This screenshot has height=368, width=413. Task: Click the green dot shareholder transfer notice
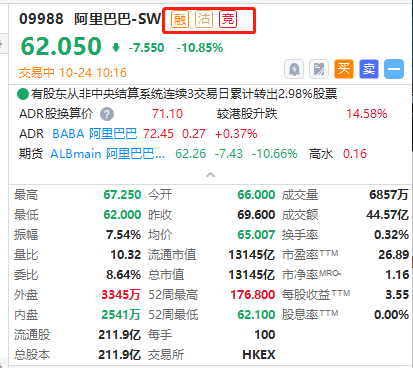pyautogui.click(x=177, y=94)
